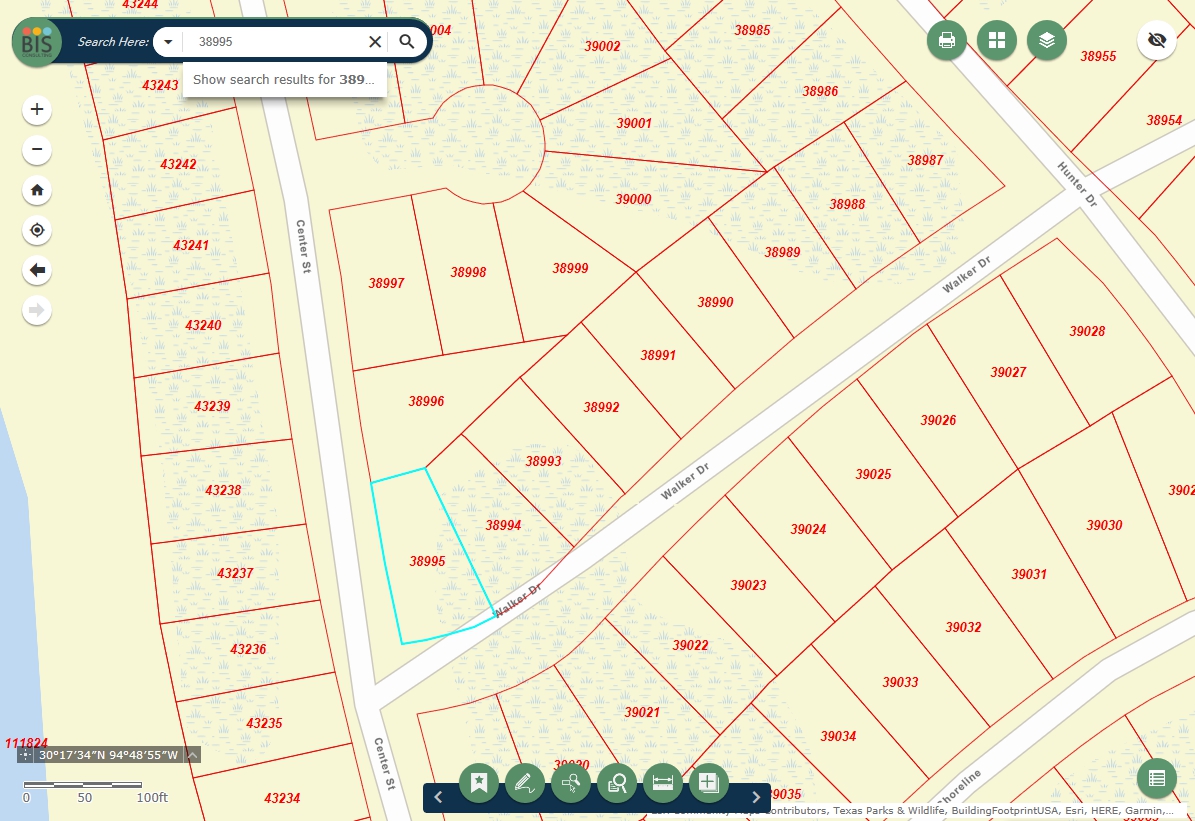
Task: Toggle visibility with crossed-eye button
Action: click(1157, 41)
